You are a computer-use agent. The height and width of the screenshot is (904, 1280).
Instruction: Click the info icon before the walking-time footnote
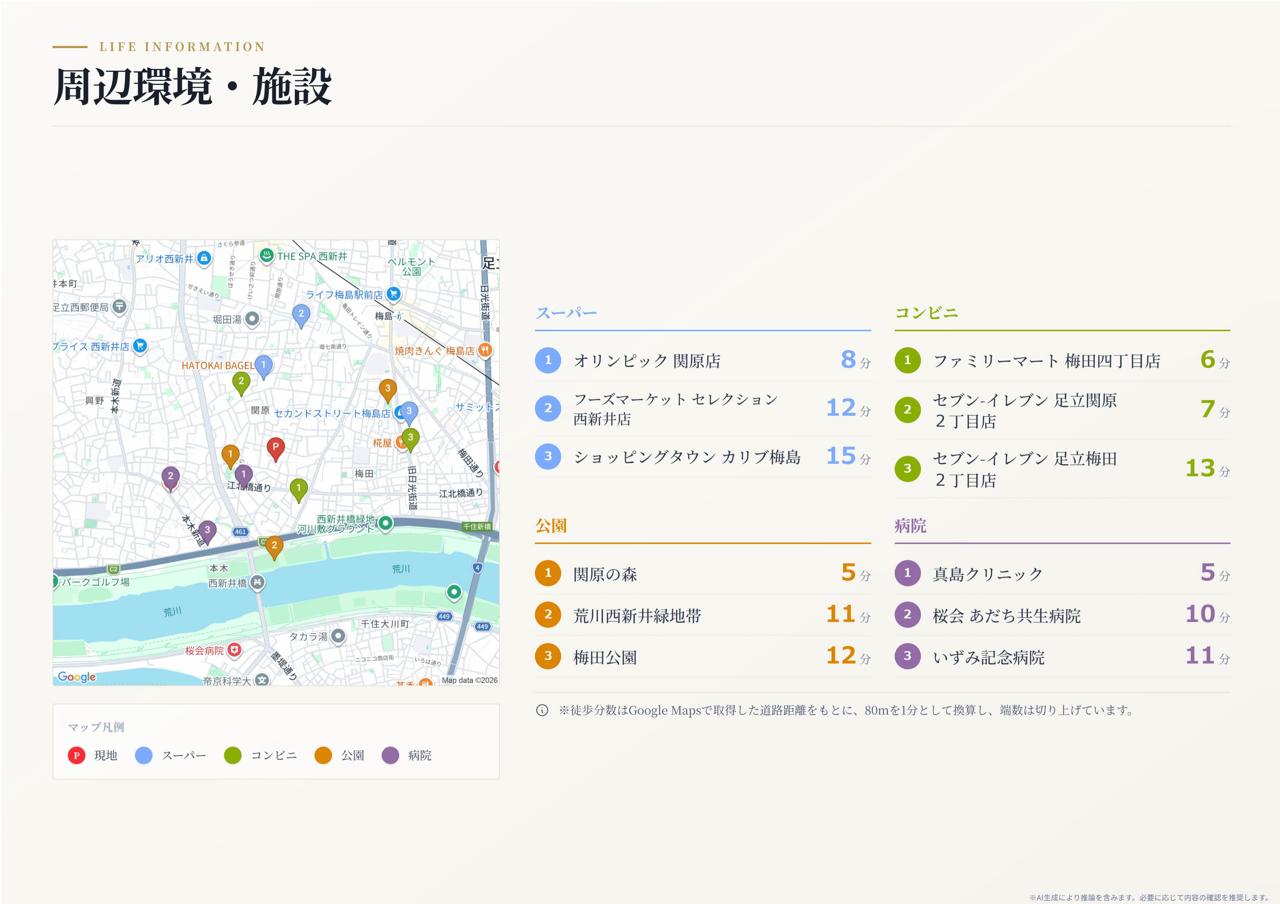(x=542, y=710)
